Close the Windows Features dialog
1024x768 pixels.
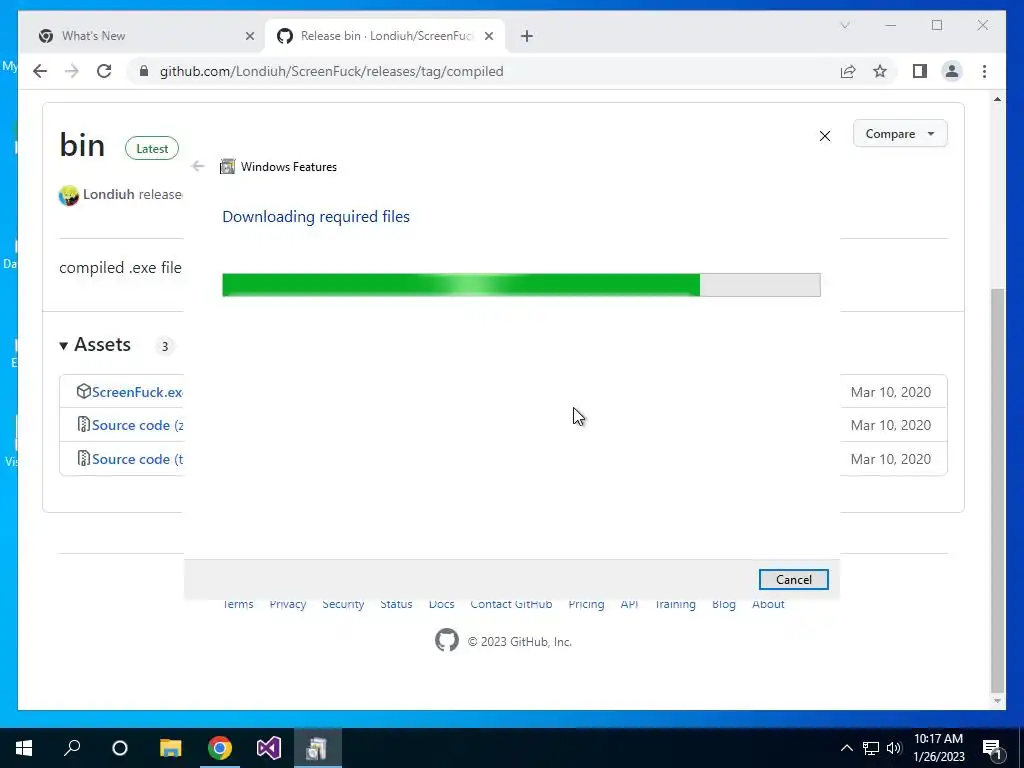click(825, 136)
